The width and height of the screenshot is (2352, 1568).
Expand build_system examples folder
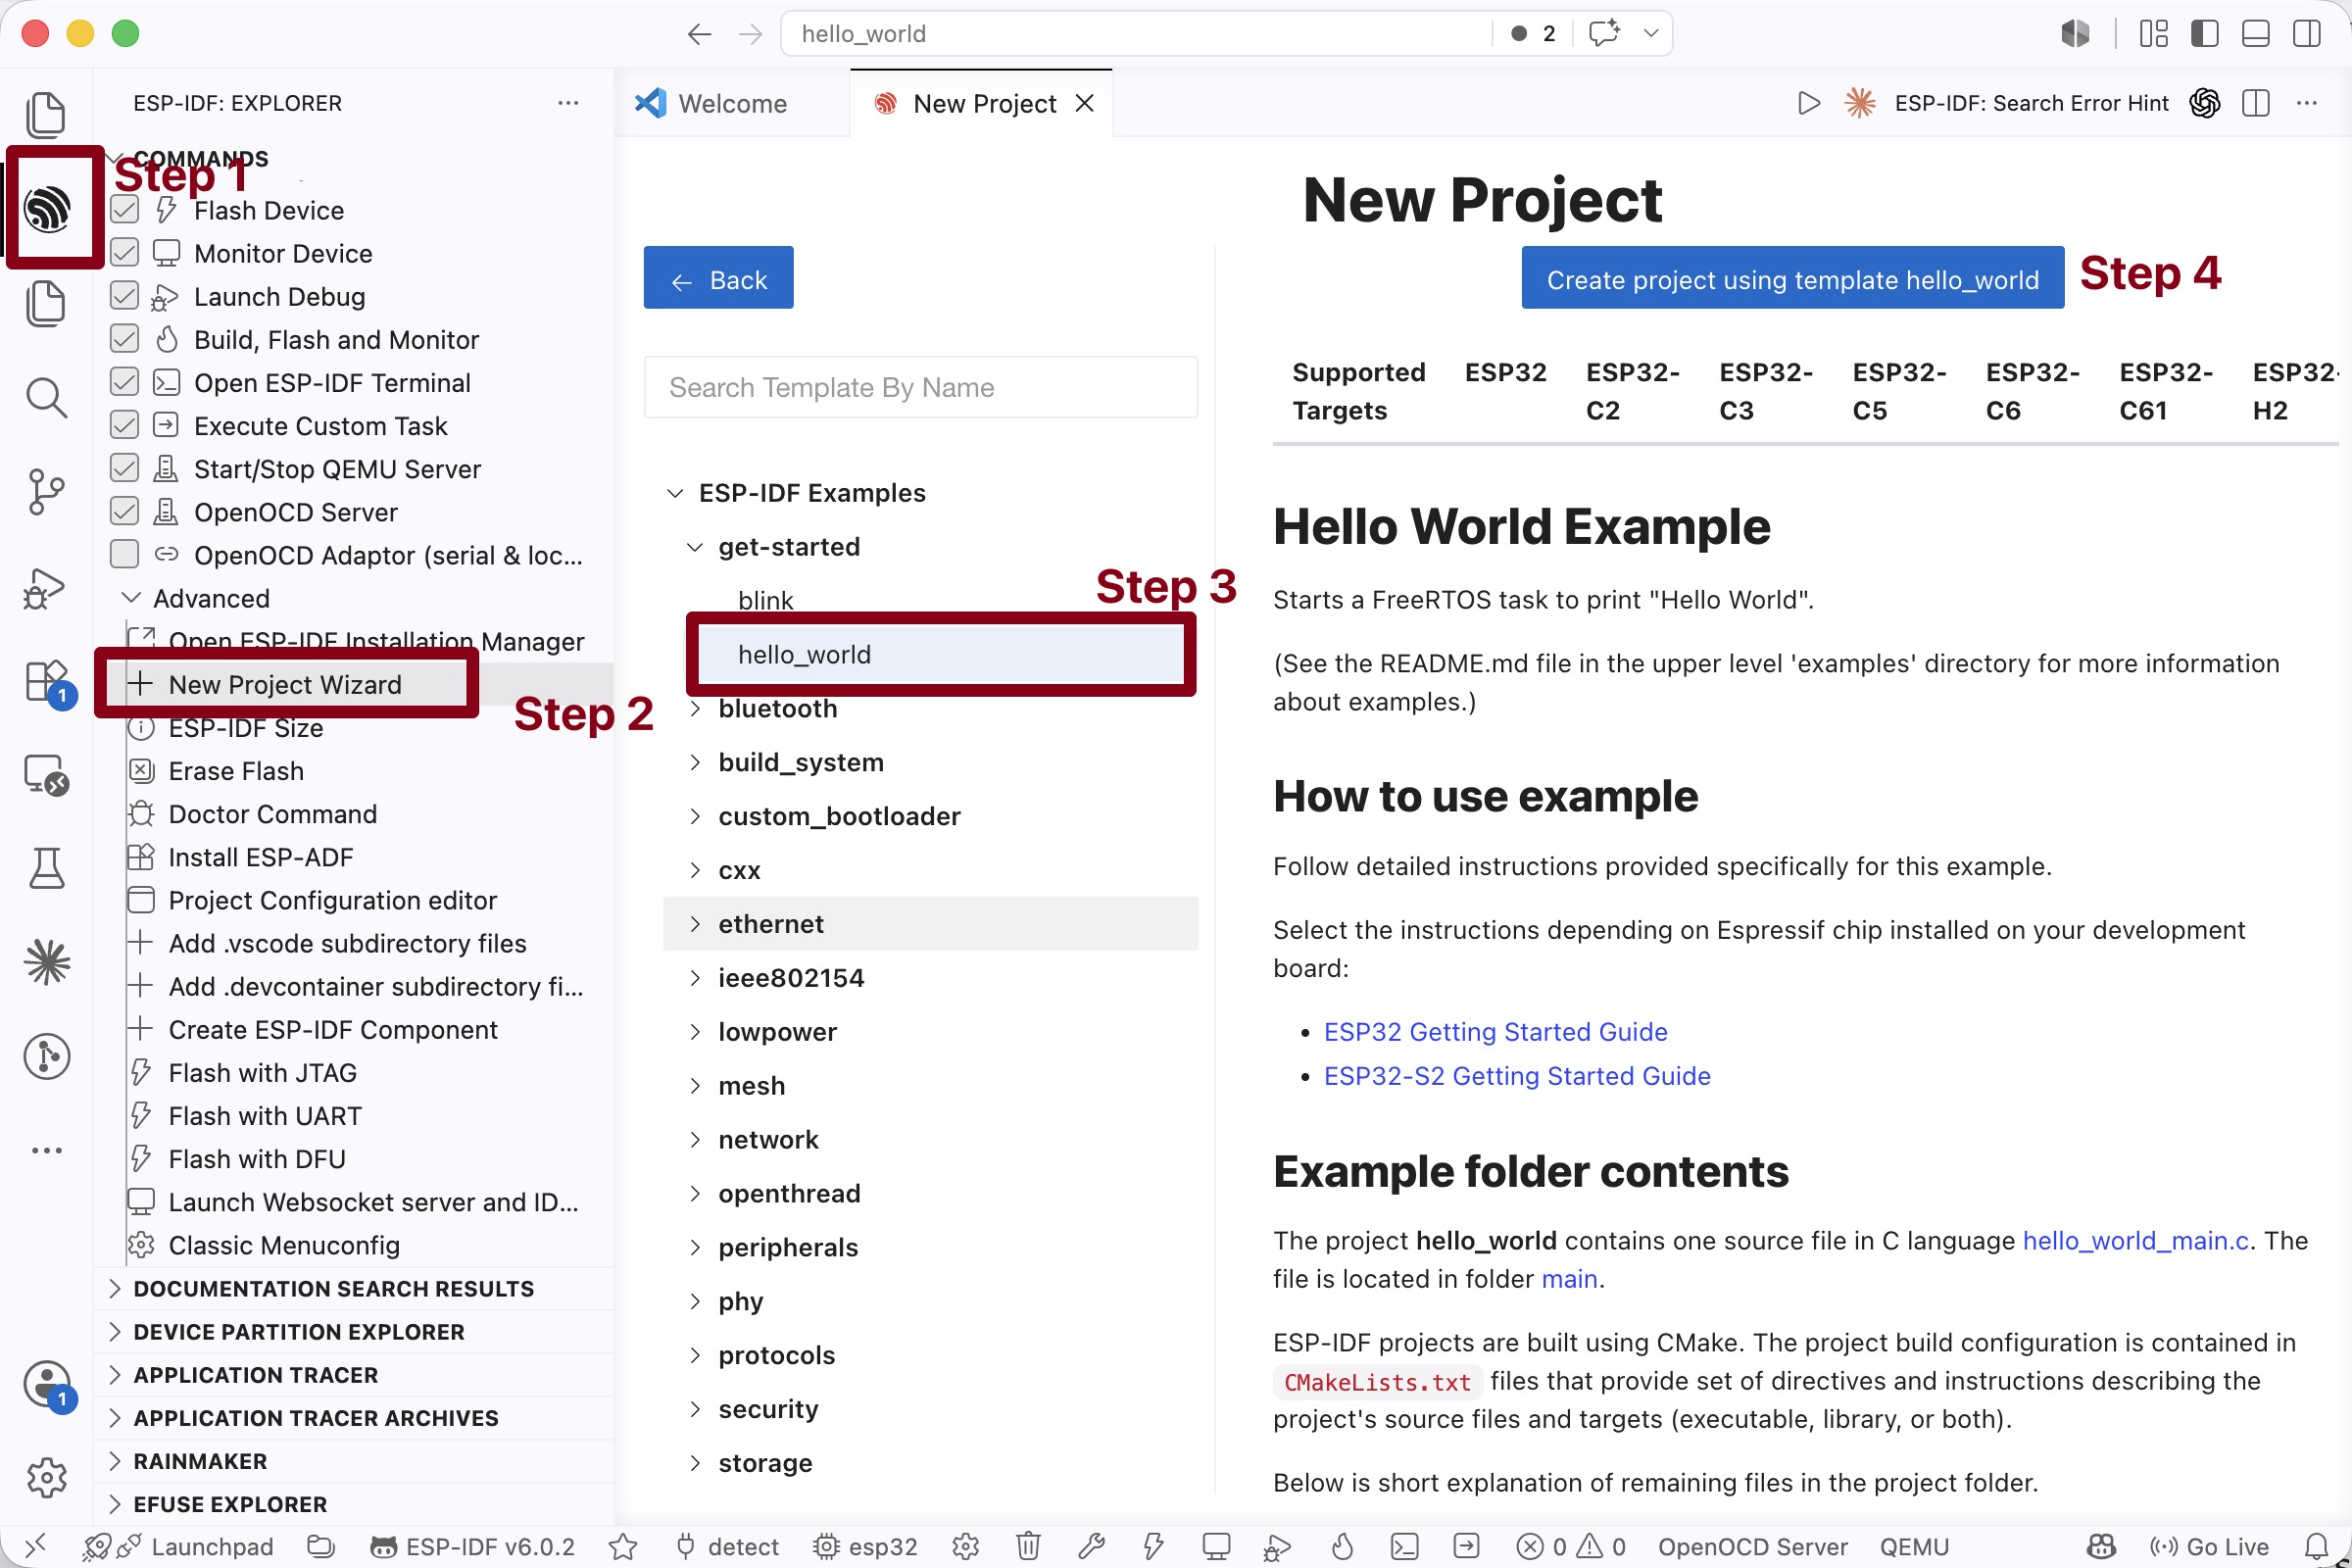[x=695, y=763]
